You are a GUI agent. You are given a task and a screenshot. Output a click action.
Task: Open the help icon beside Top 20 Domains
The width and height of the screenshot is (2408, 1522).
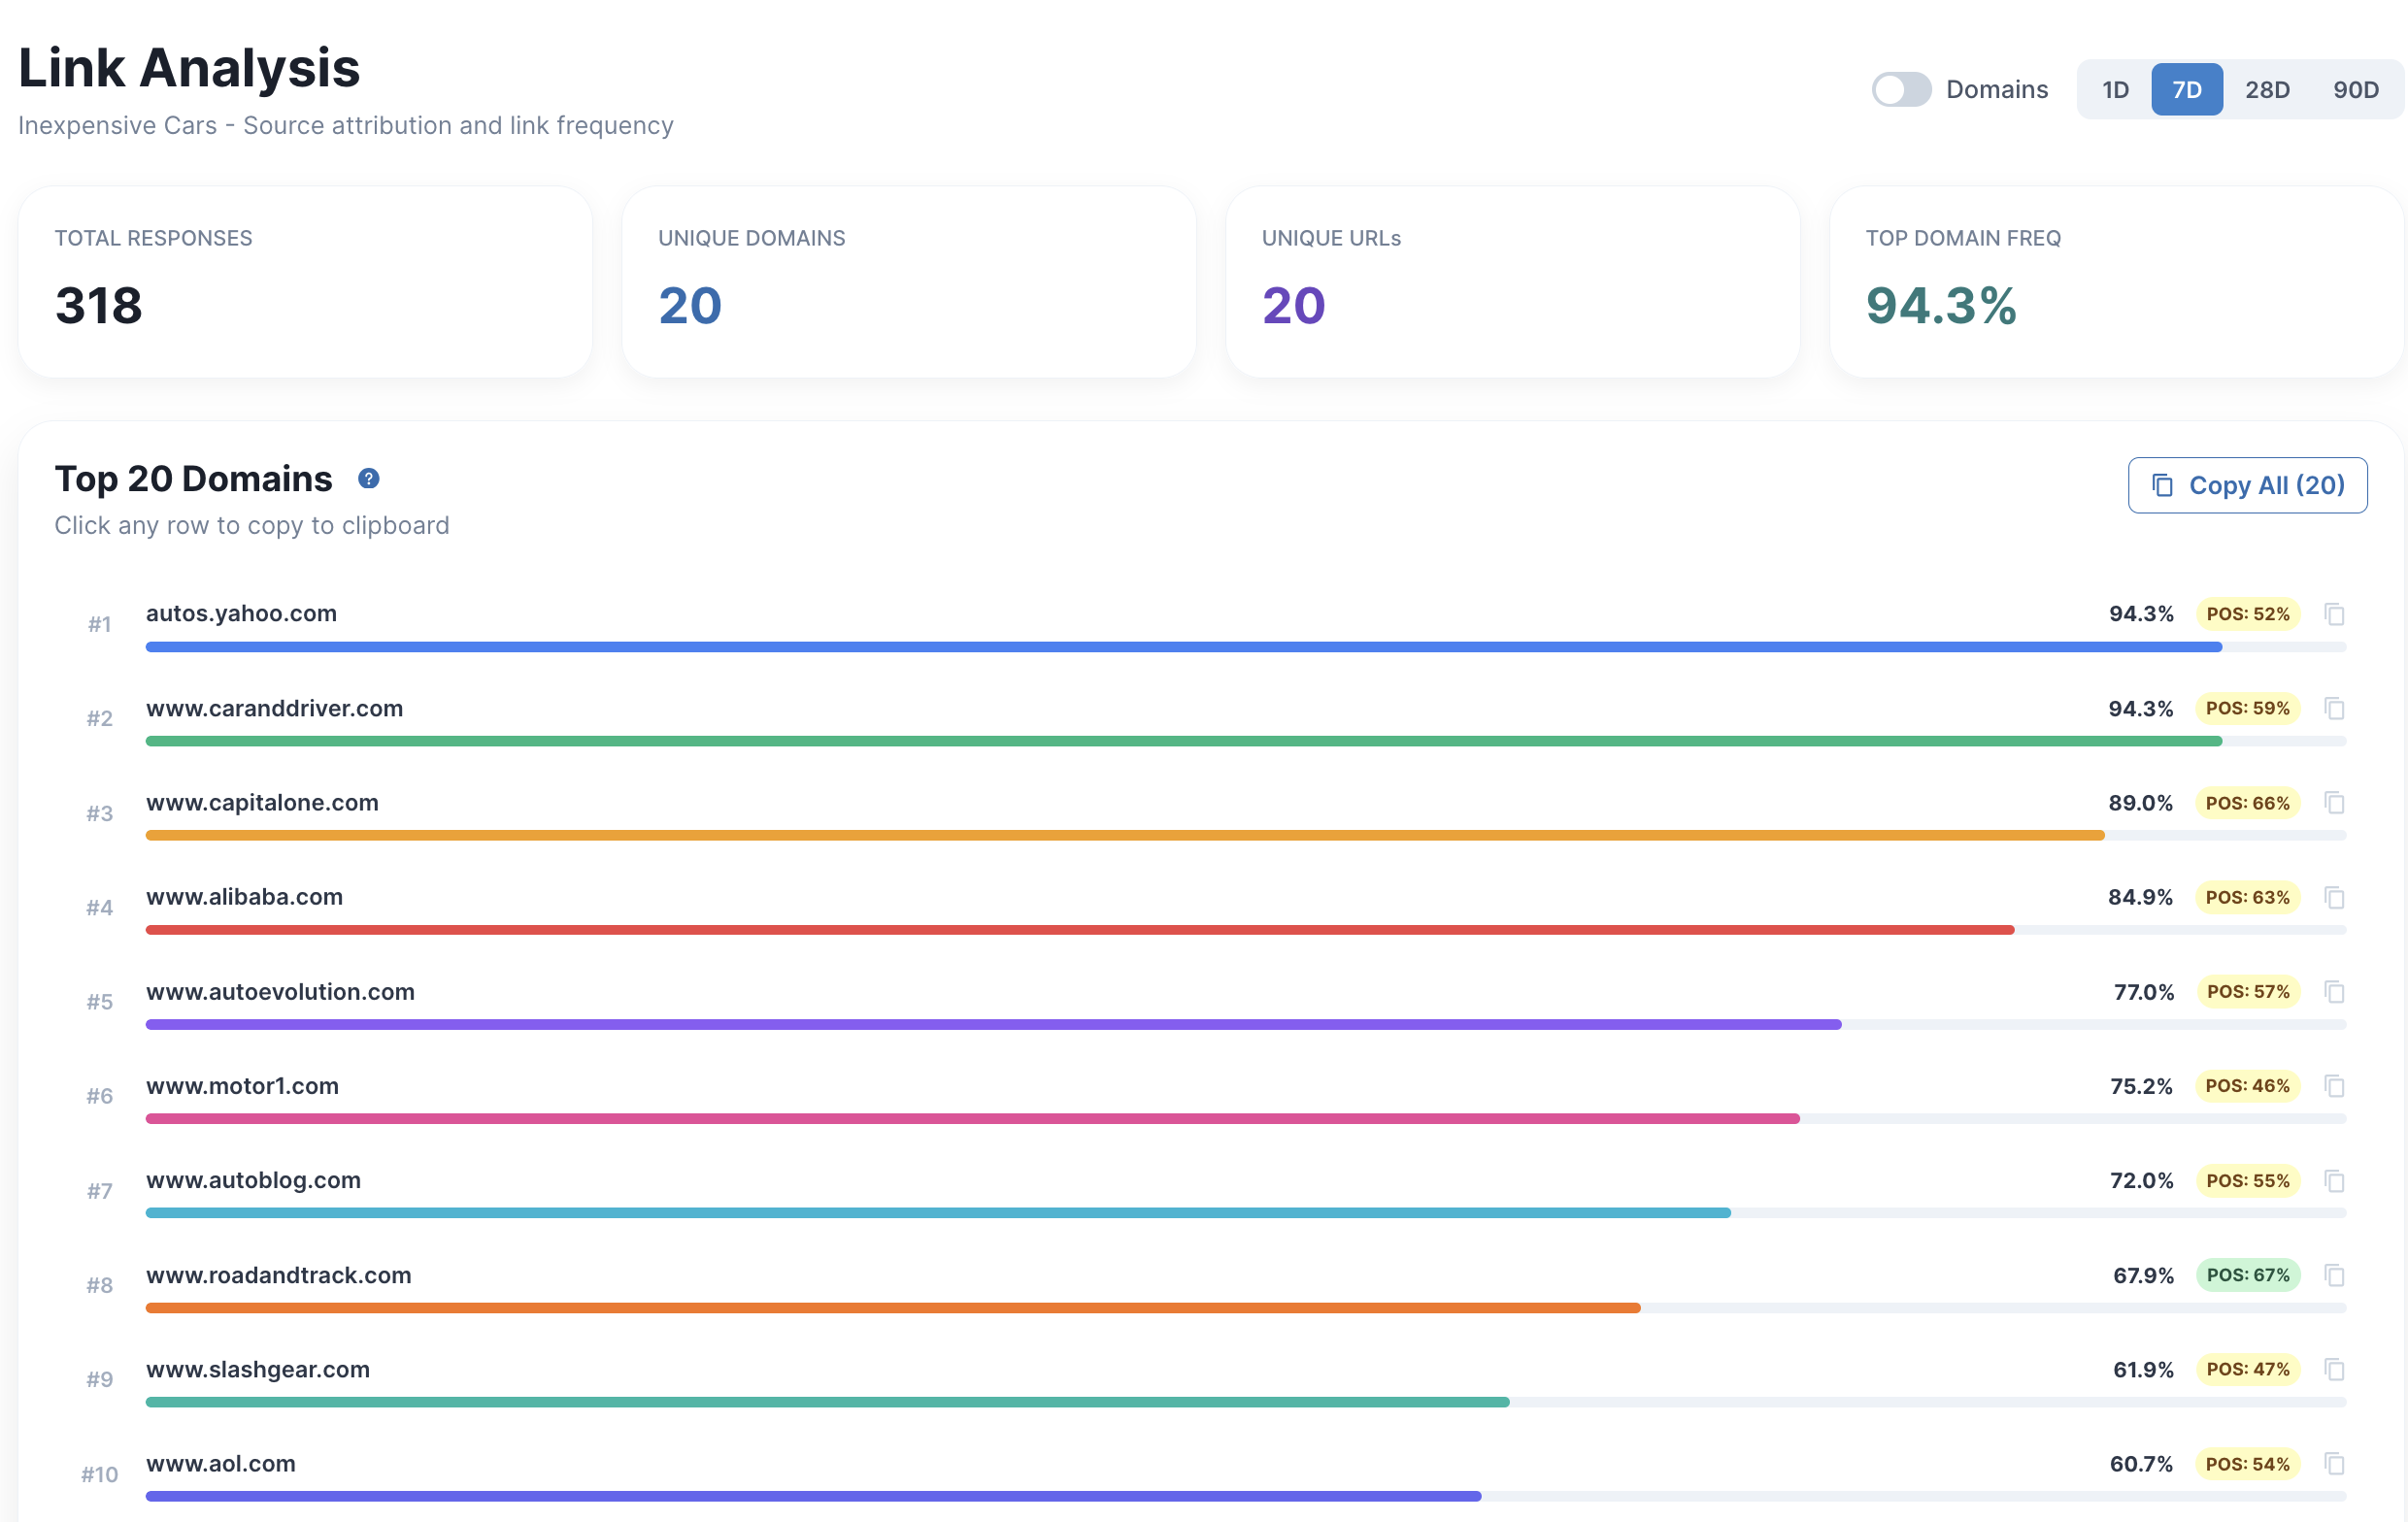[368, 479]
